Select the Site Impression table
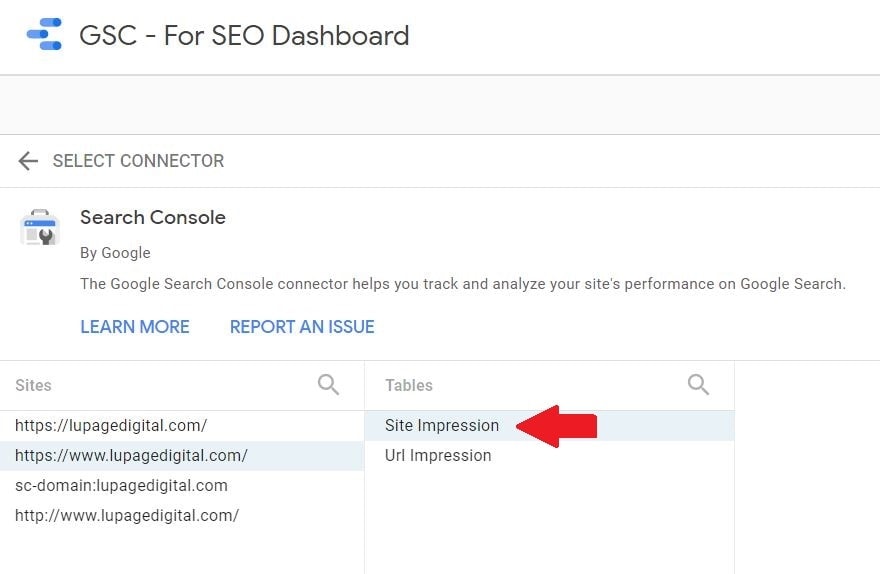The image size is (880, 574). click(x=549, y=425)
